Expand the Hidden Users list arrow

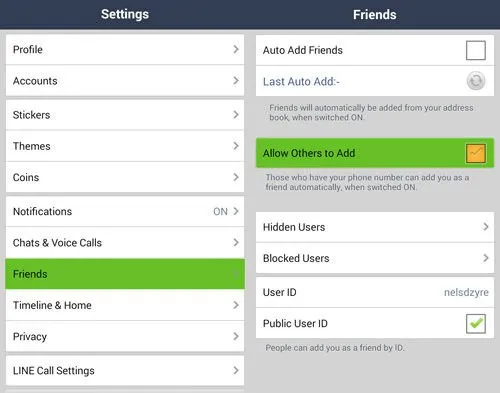click(486, 227)
